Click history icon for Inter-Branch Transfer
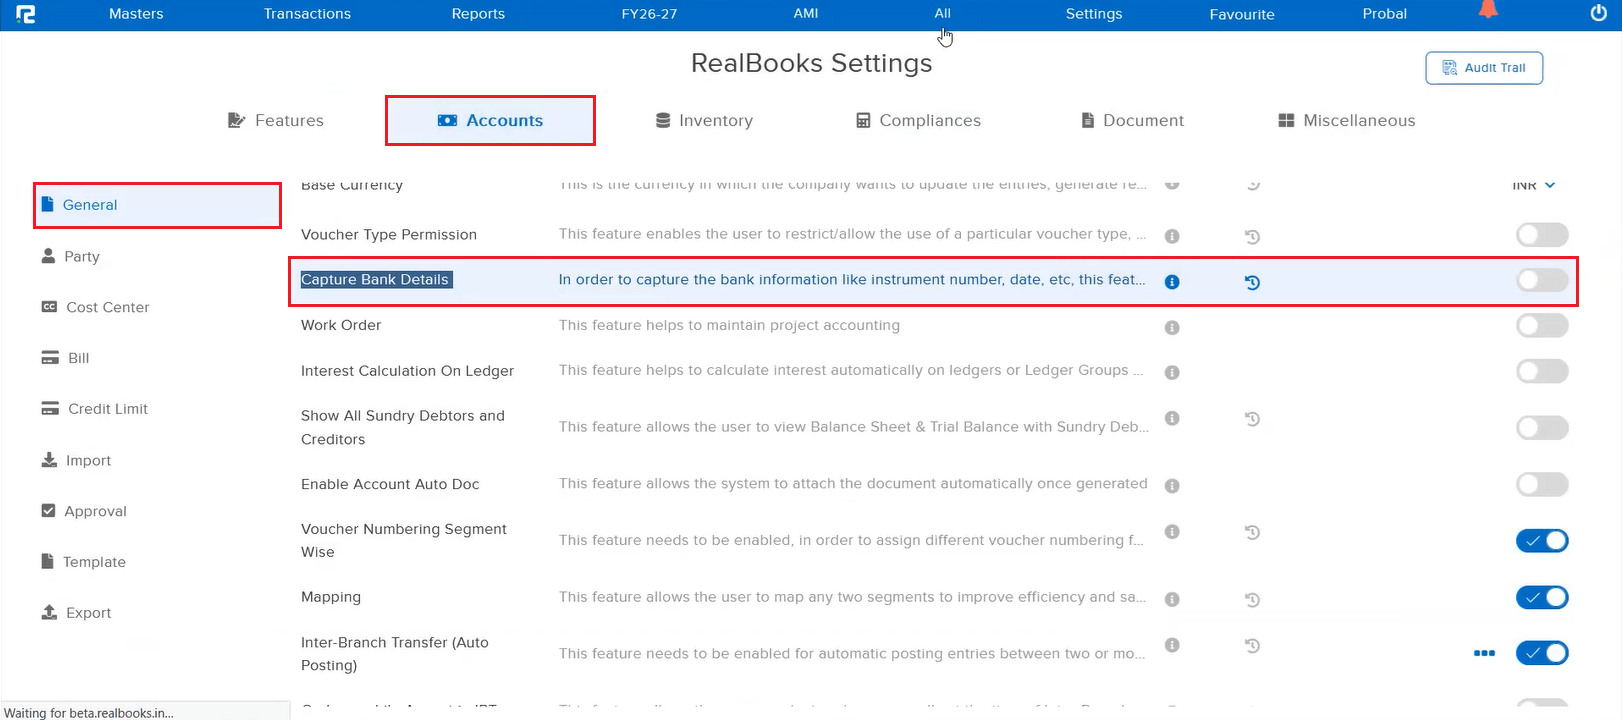Viewport: 1622px width, 720px height. [1252, 646]
